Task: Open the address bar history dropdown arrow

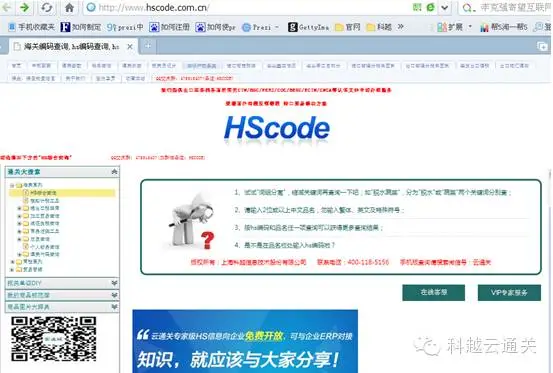Action: pos(445,7)
